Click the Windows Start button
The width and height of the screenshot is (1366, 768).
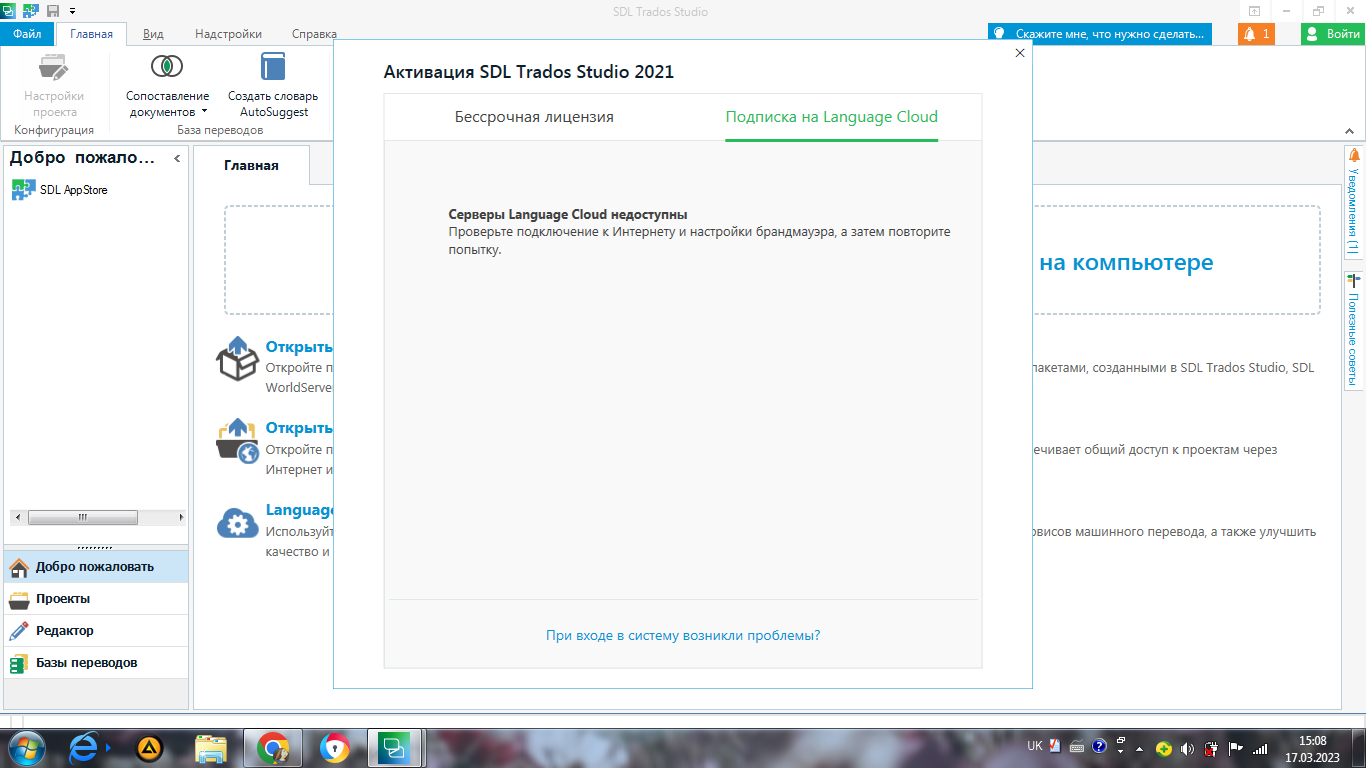tap(24, 747)
